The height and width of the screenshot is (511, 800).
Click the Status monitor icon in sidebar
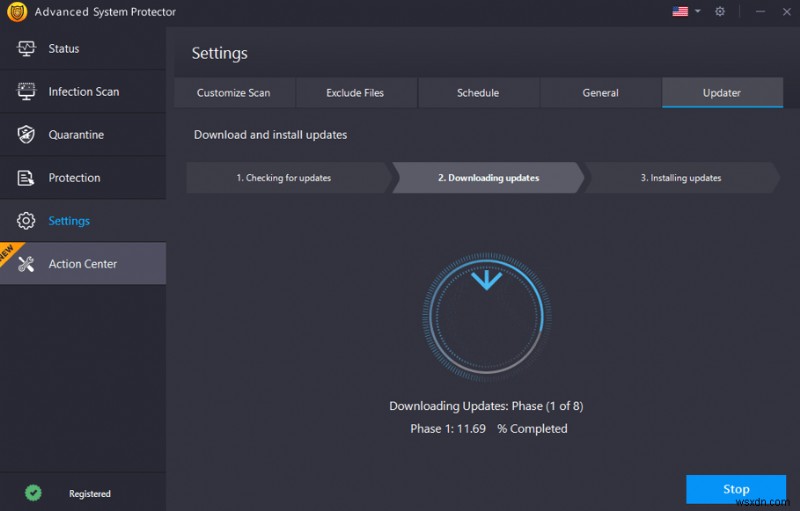pos(26,48)
